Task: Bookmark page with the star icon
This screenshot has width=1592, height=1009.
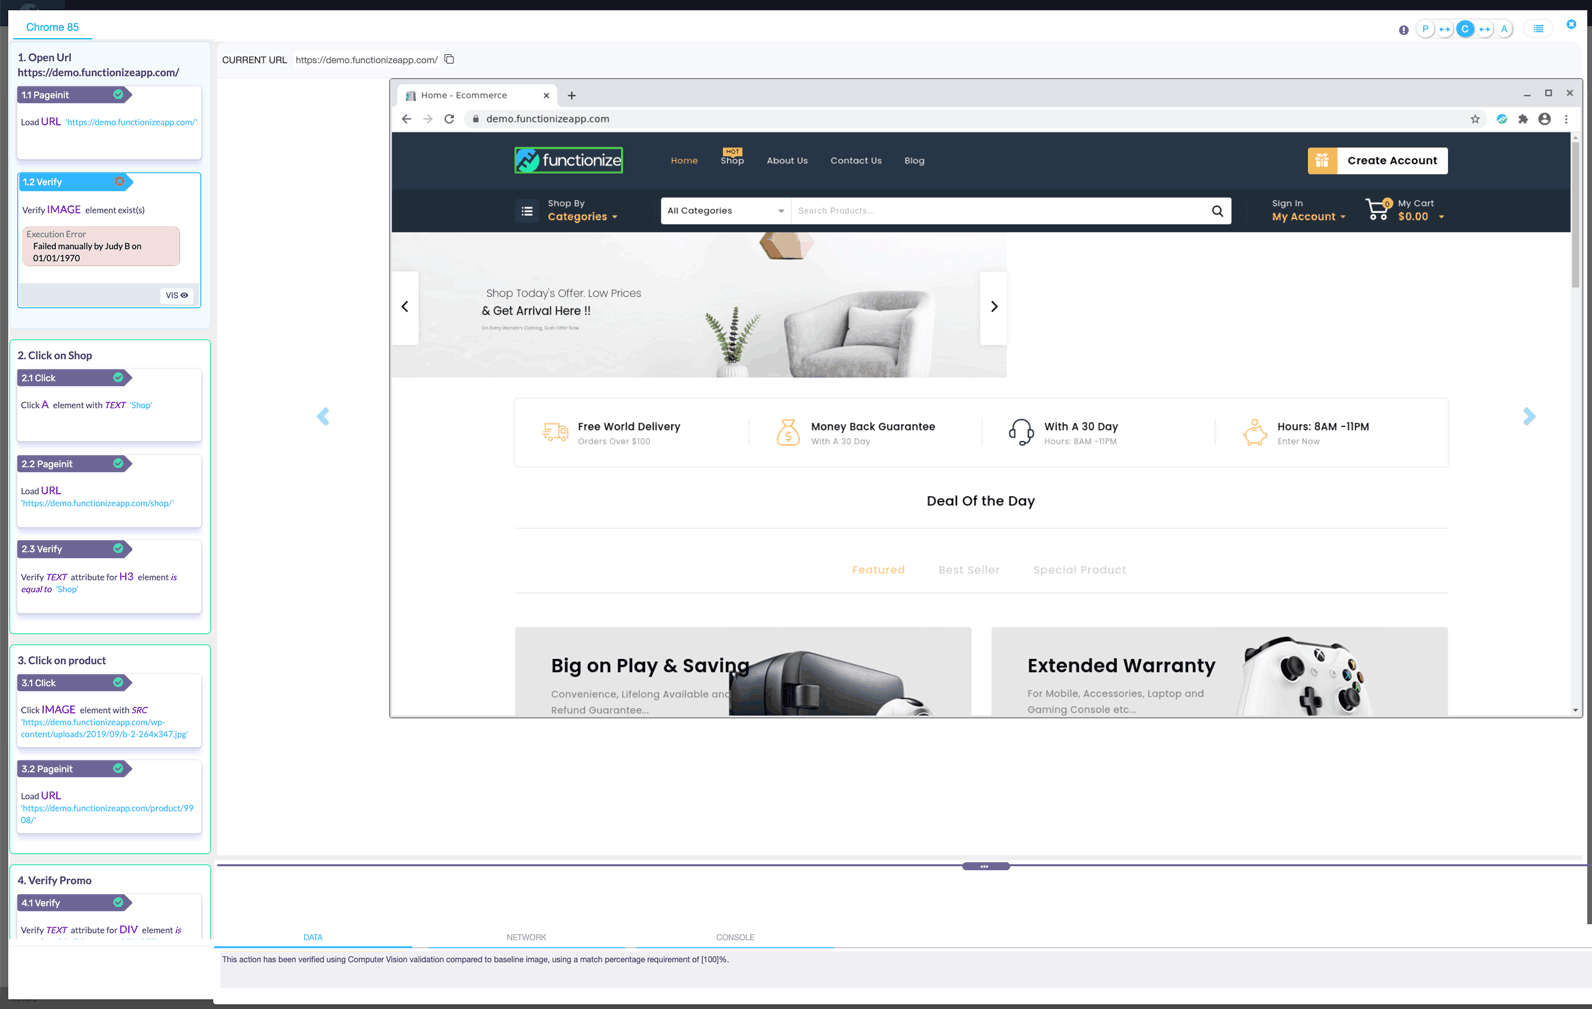Action: 1475,119
